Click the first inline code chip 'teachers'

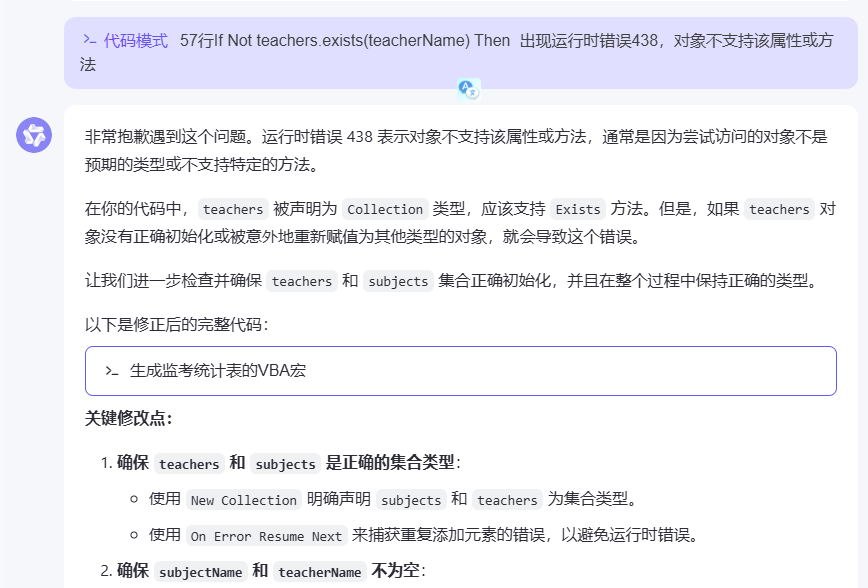pyautogui.click(x=233, y=209)
